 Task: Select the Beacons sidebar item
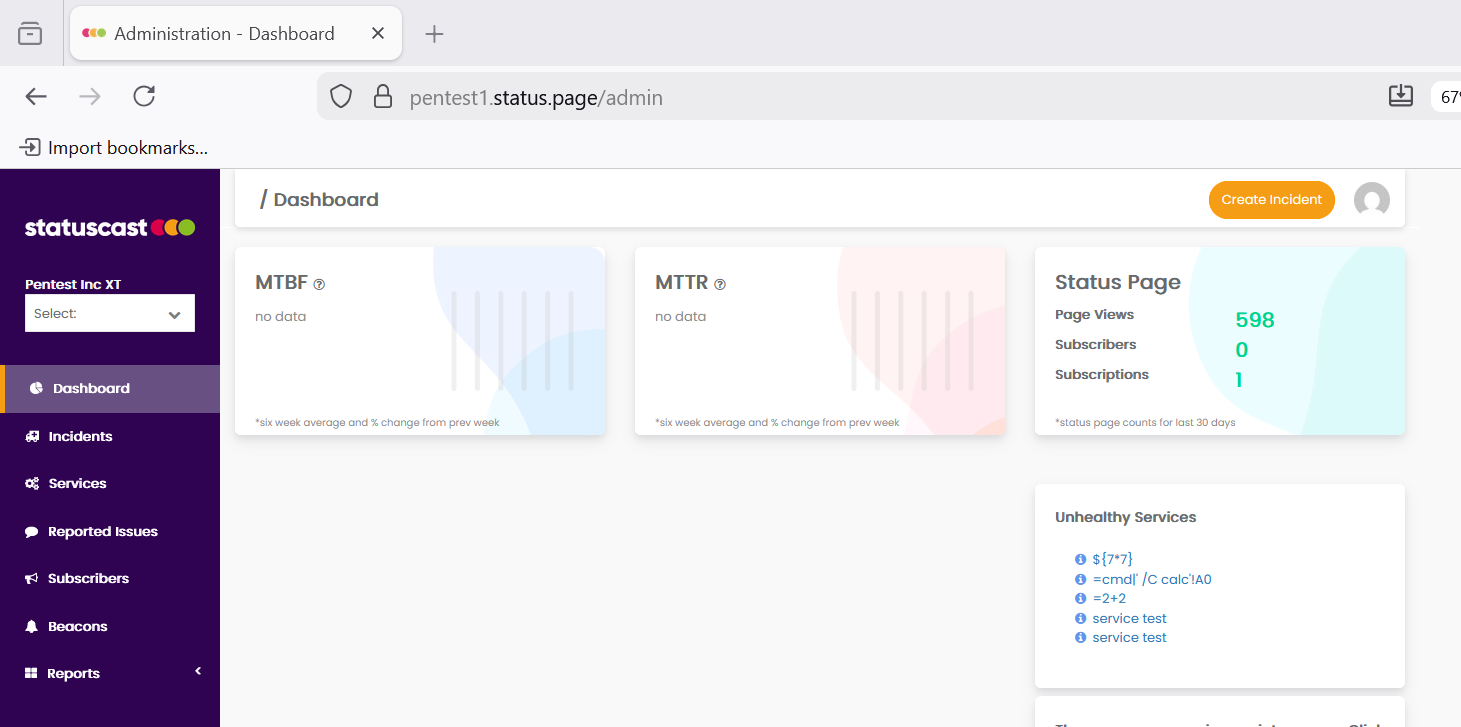pyautogui.click(x=77, y=626)
